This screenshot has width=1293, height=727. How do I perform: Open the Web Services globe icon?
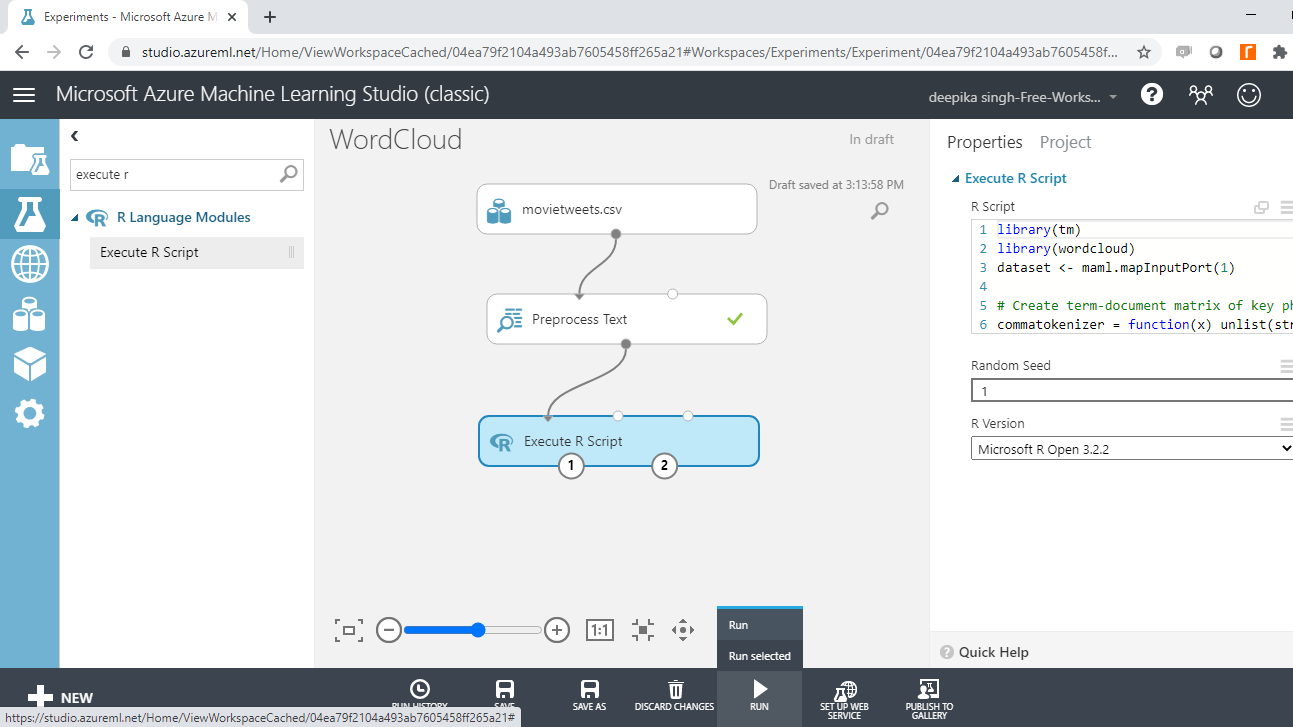point(29,265)
